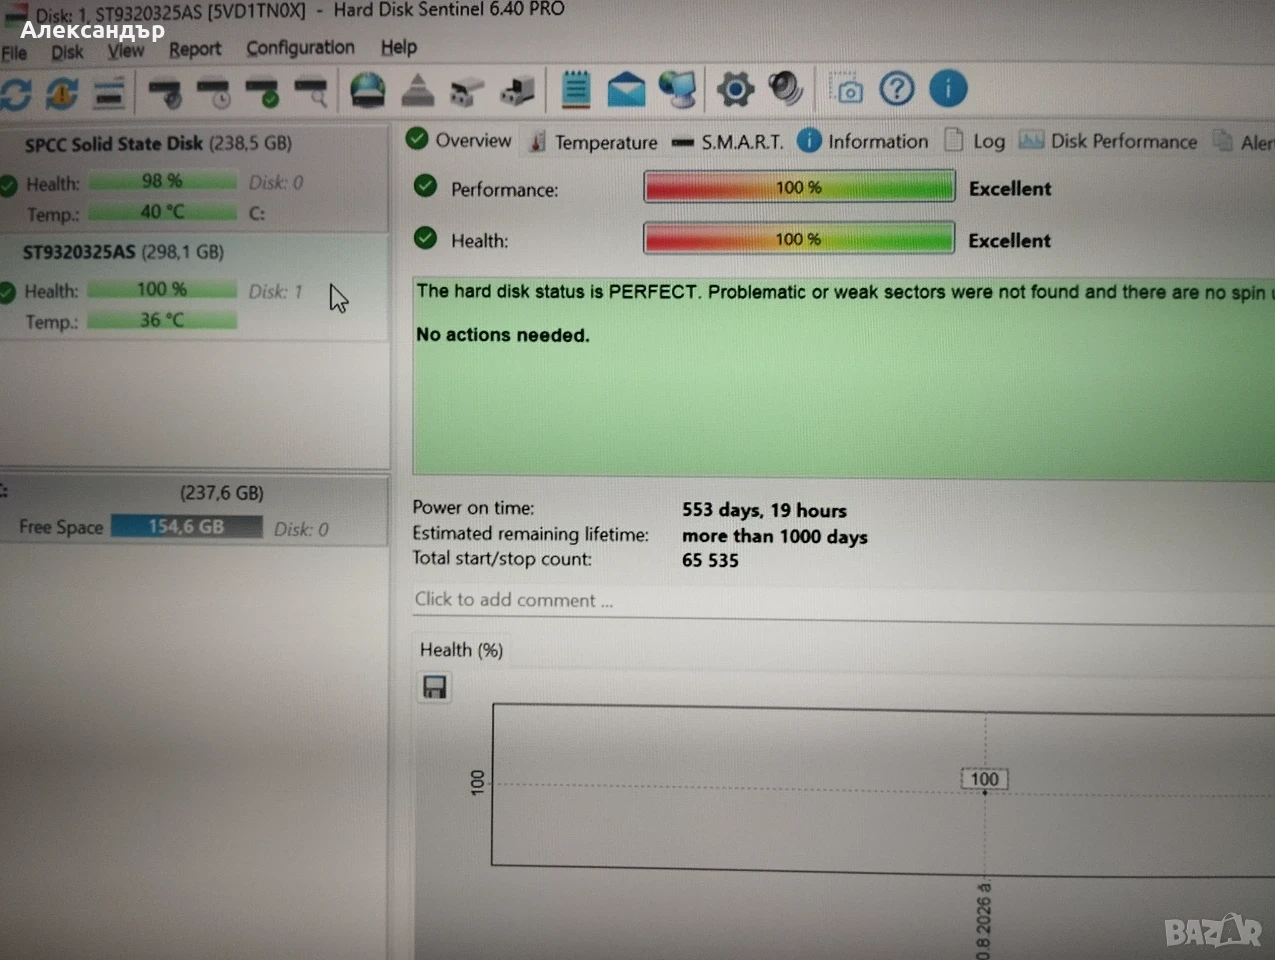Image resolution: width=1275 pixels, height=960 pixels.
Task: Click the green disk status message box
Action: pyautogui.click(x=844, y=377)
